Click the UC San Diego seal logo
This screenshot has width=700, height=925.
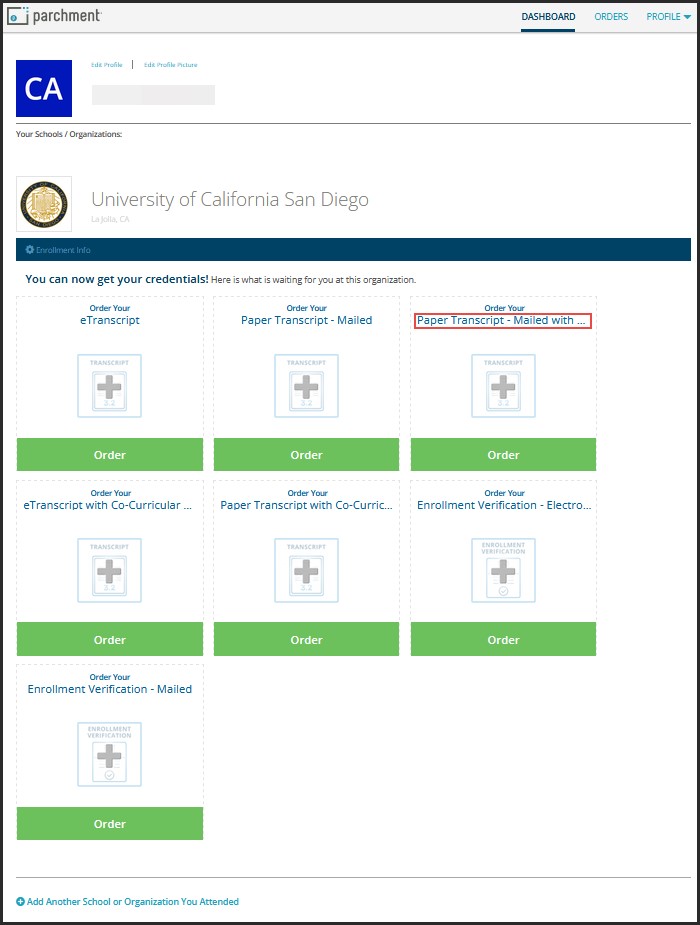44,204
